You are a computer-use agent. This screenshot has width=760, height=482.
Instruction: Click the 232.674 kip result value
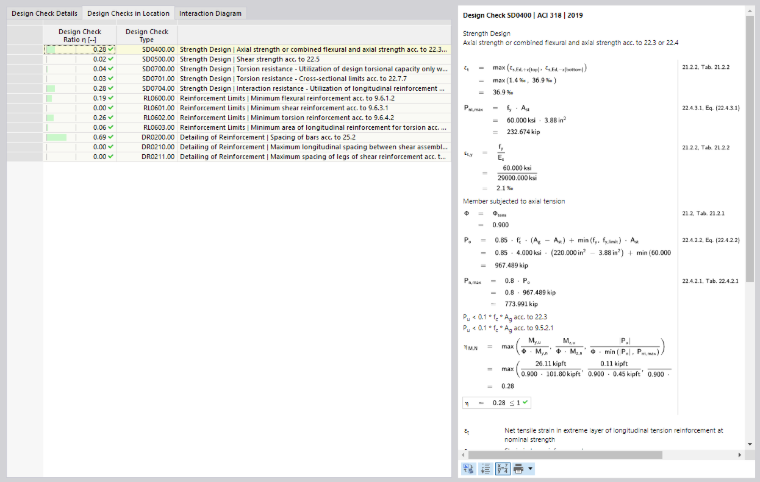(523, 132)
